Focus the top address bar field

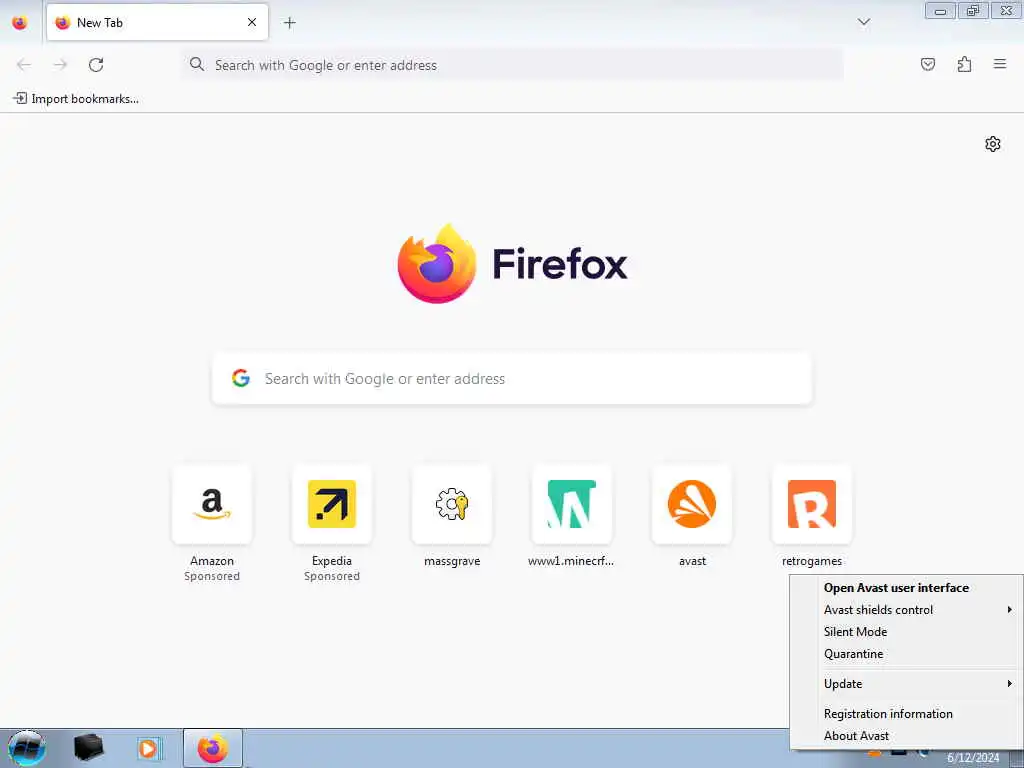pyautogui.click(x=512, y=65)
